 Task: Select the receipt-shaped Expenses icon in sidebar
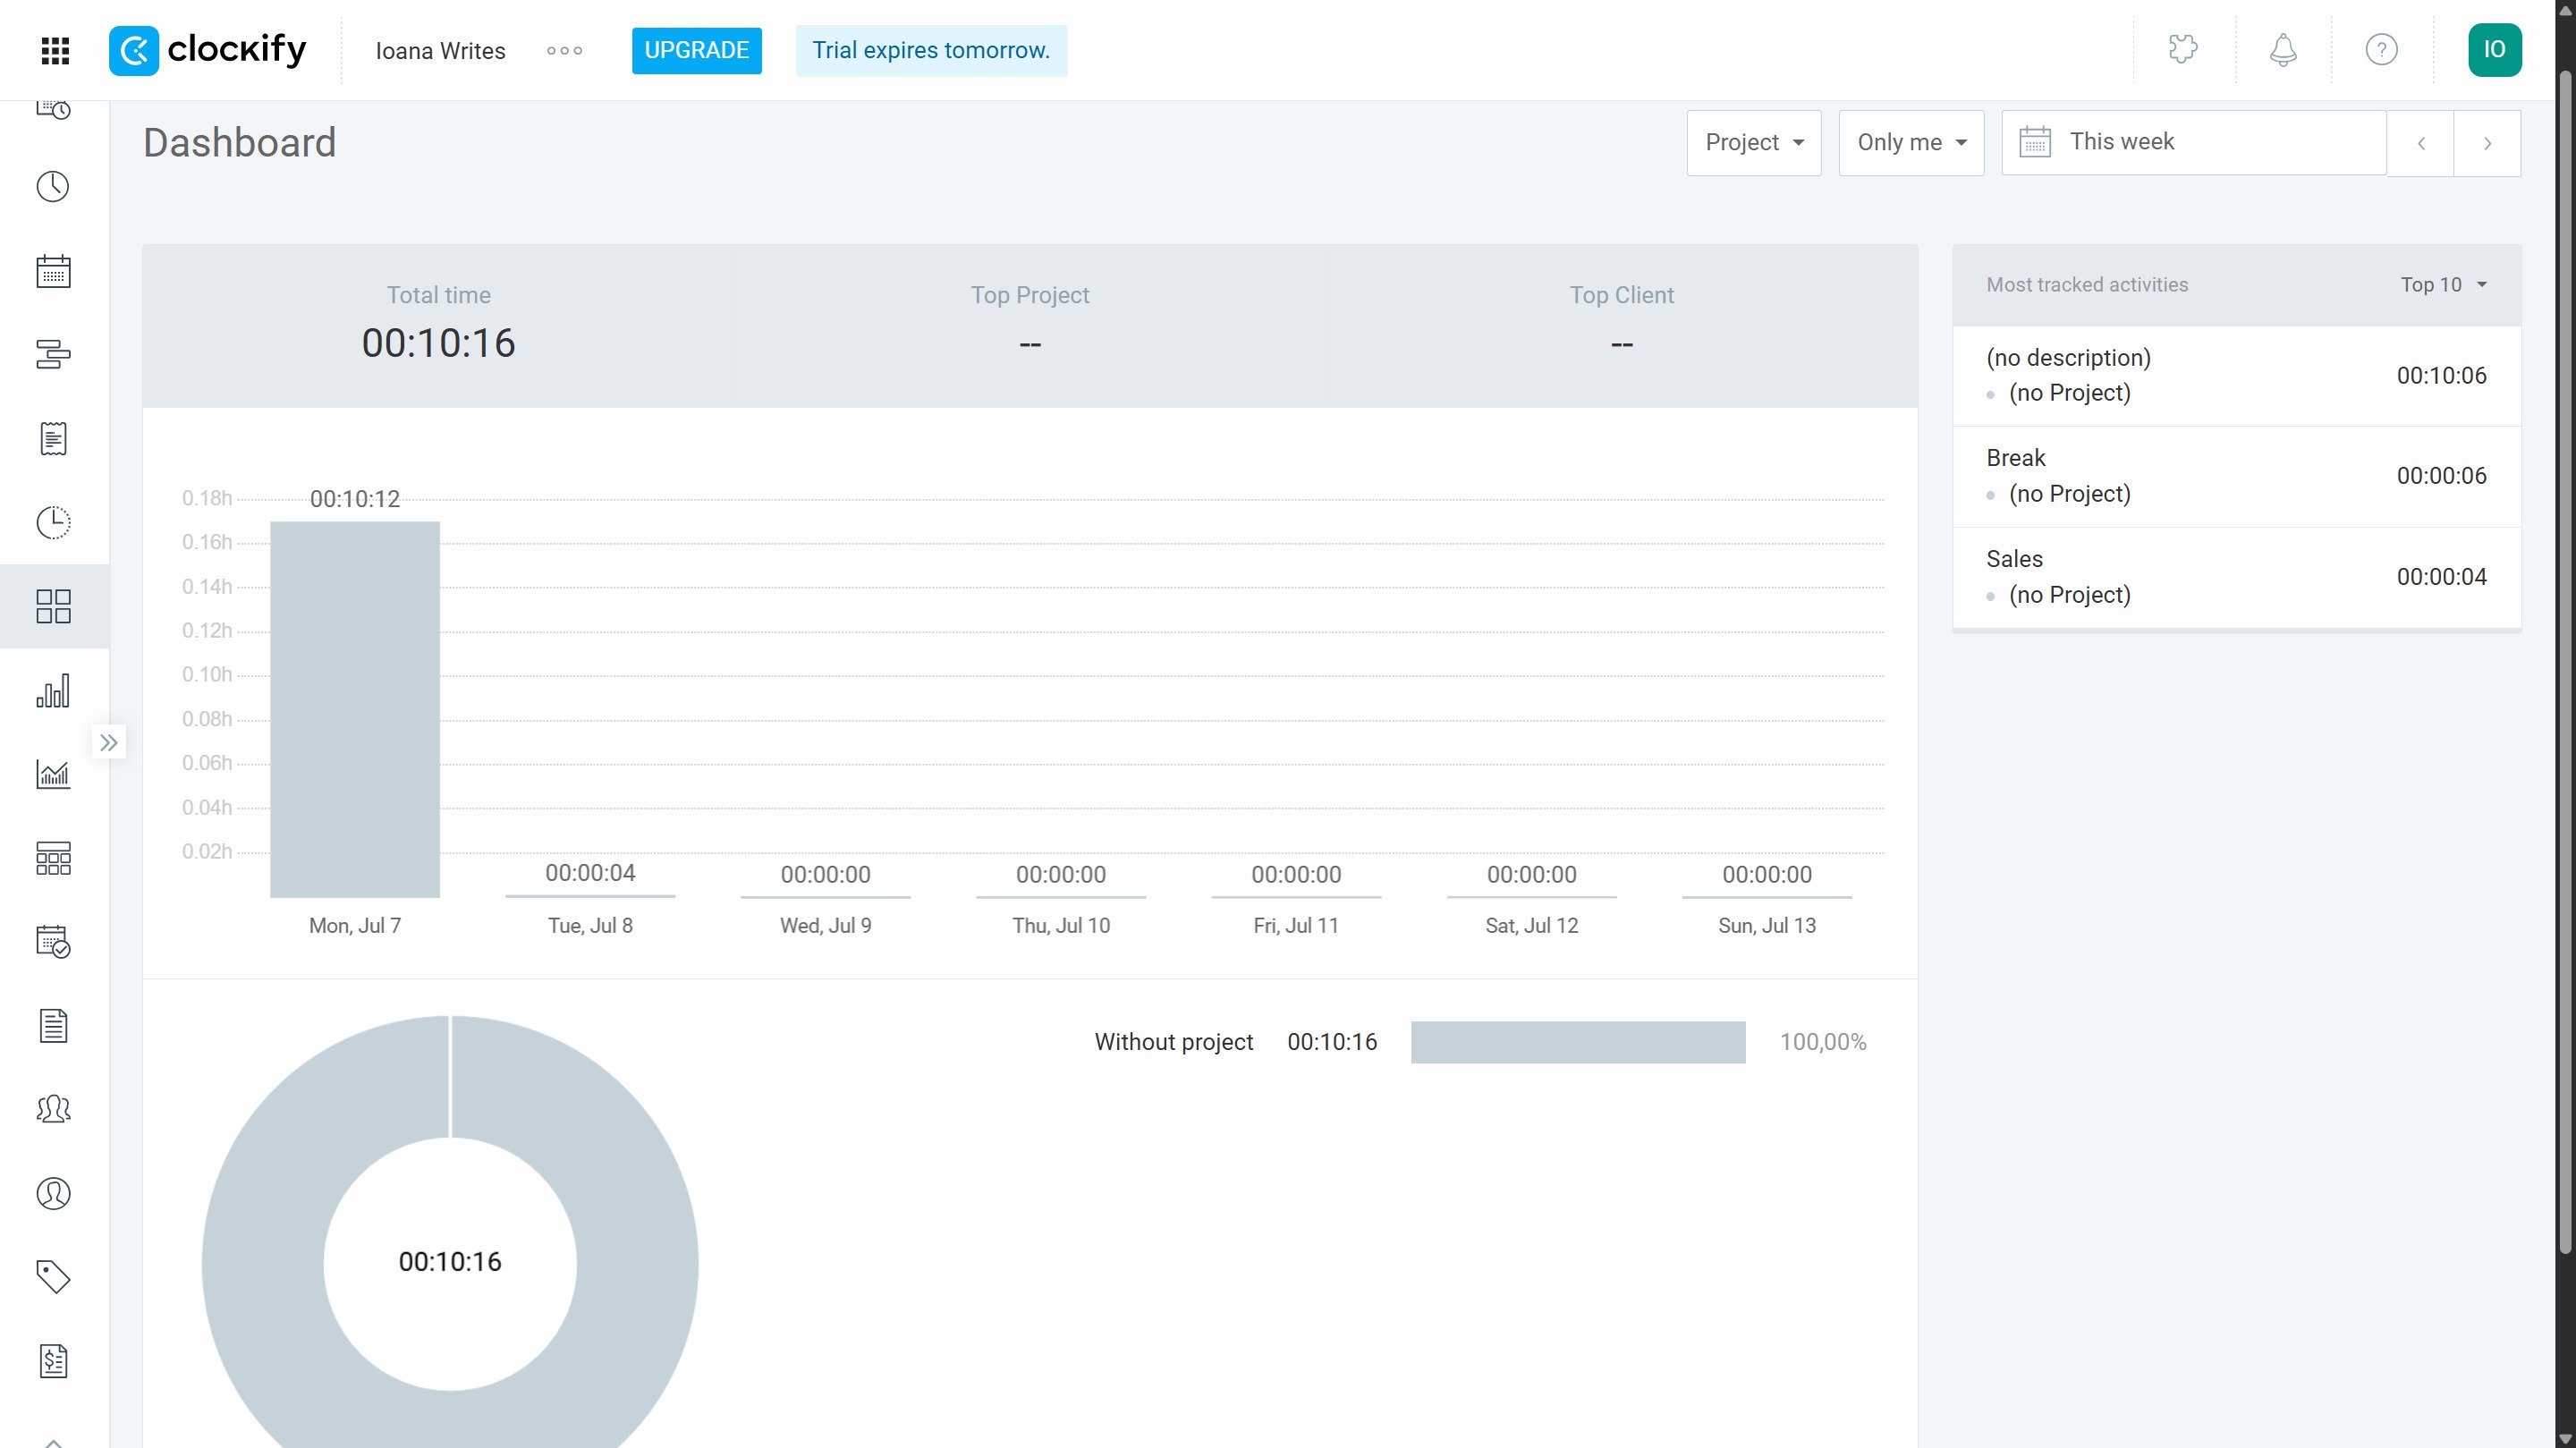(54, 438)
